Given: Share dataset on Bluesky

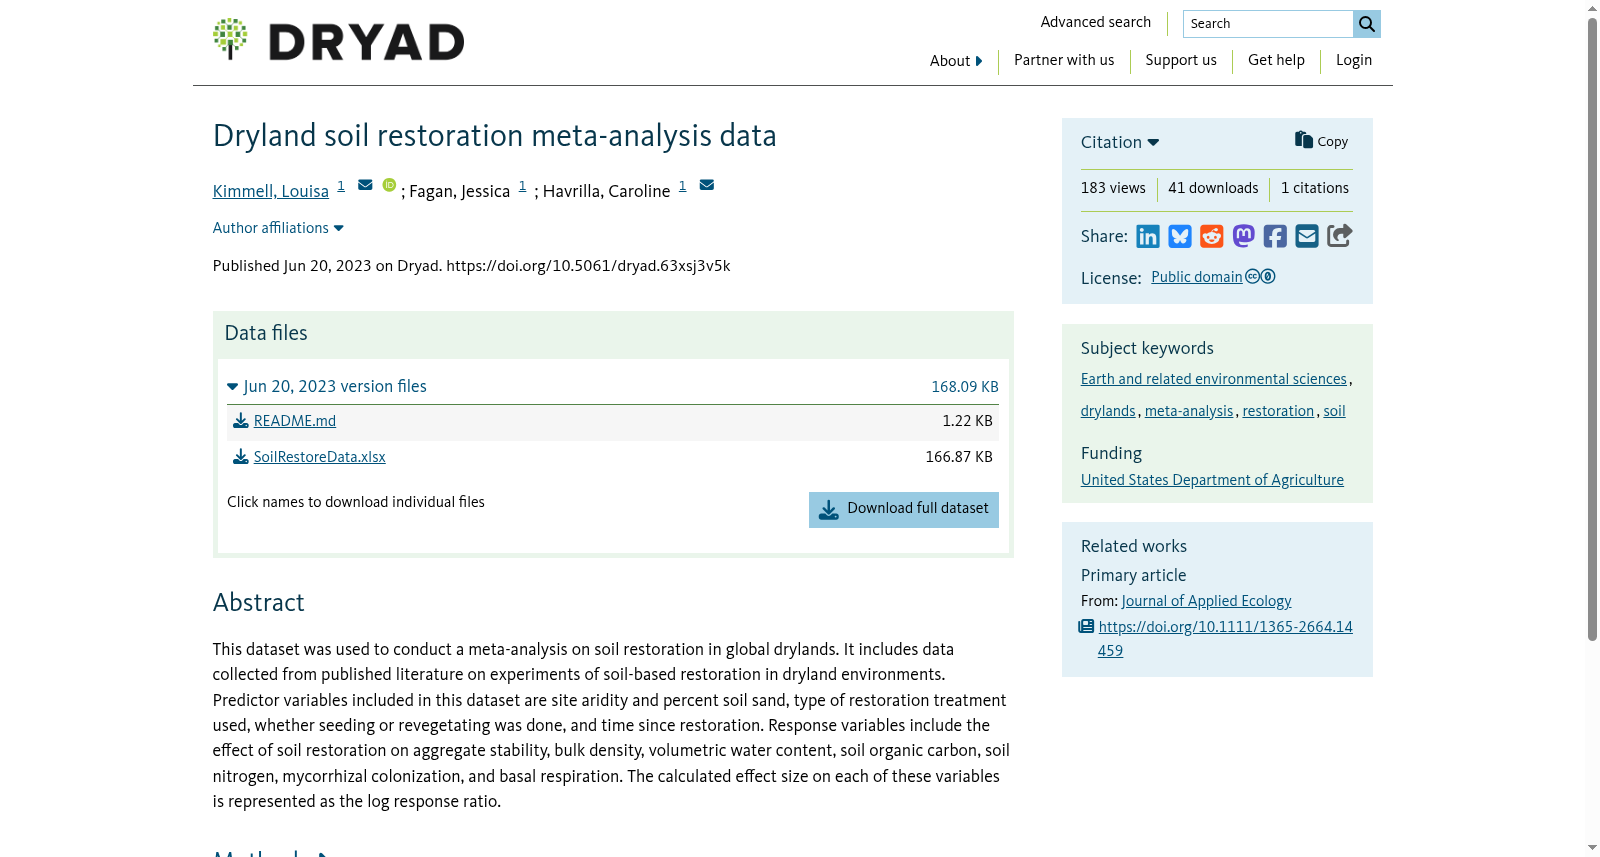Looking at the screenshot, I should [1180, 236].
